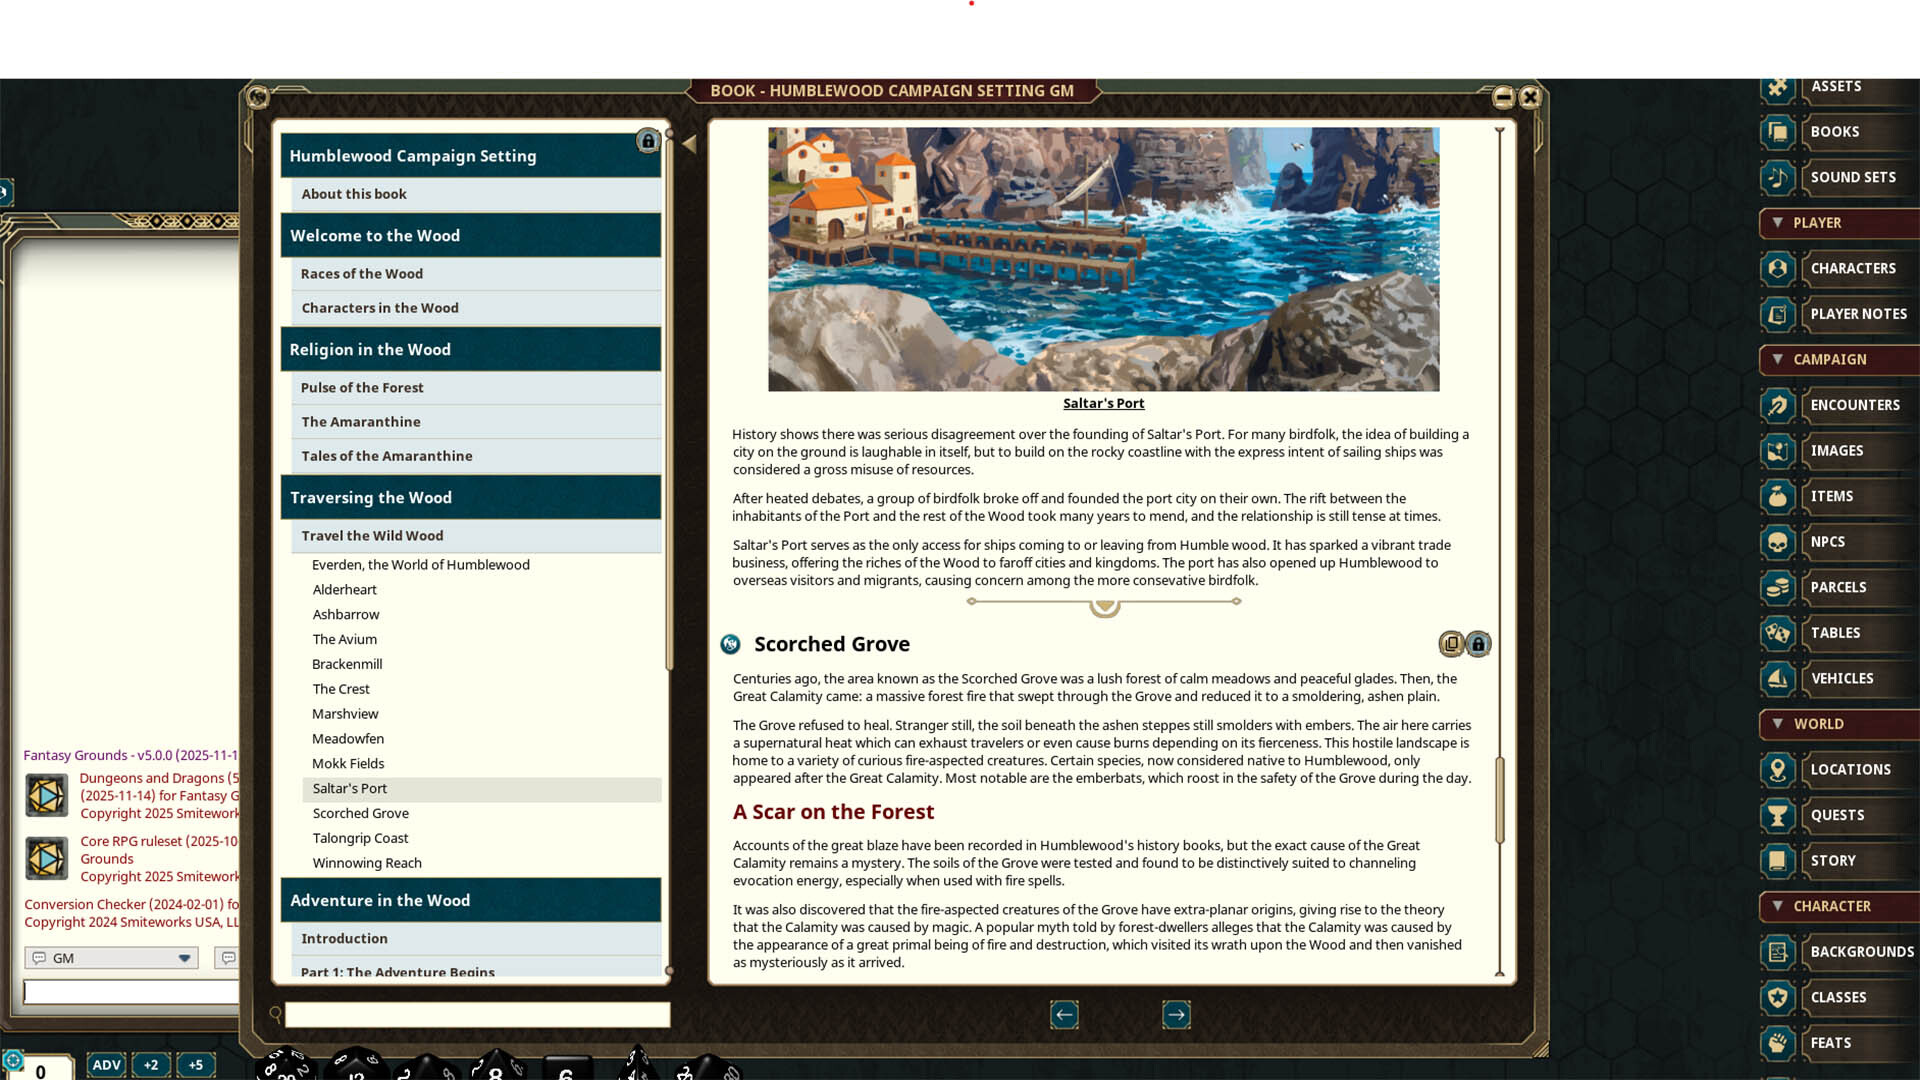This screenshot has height=1080, width=1920.
Task: Collapse the CAMPAIGN sidebar section
Action: [1777, 360]
